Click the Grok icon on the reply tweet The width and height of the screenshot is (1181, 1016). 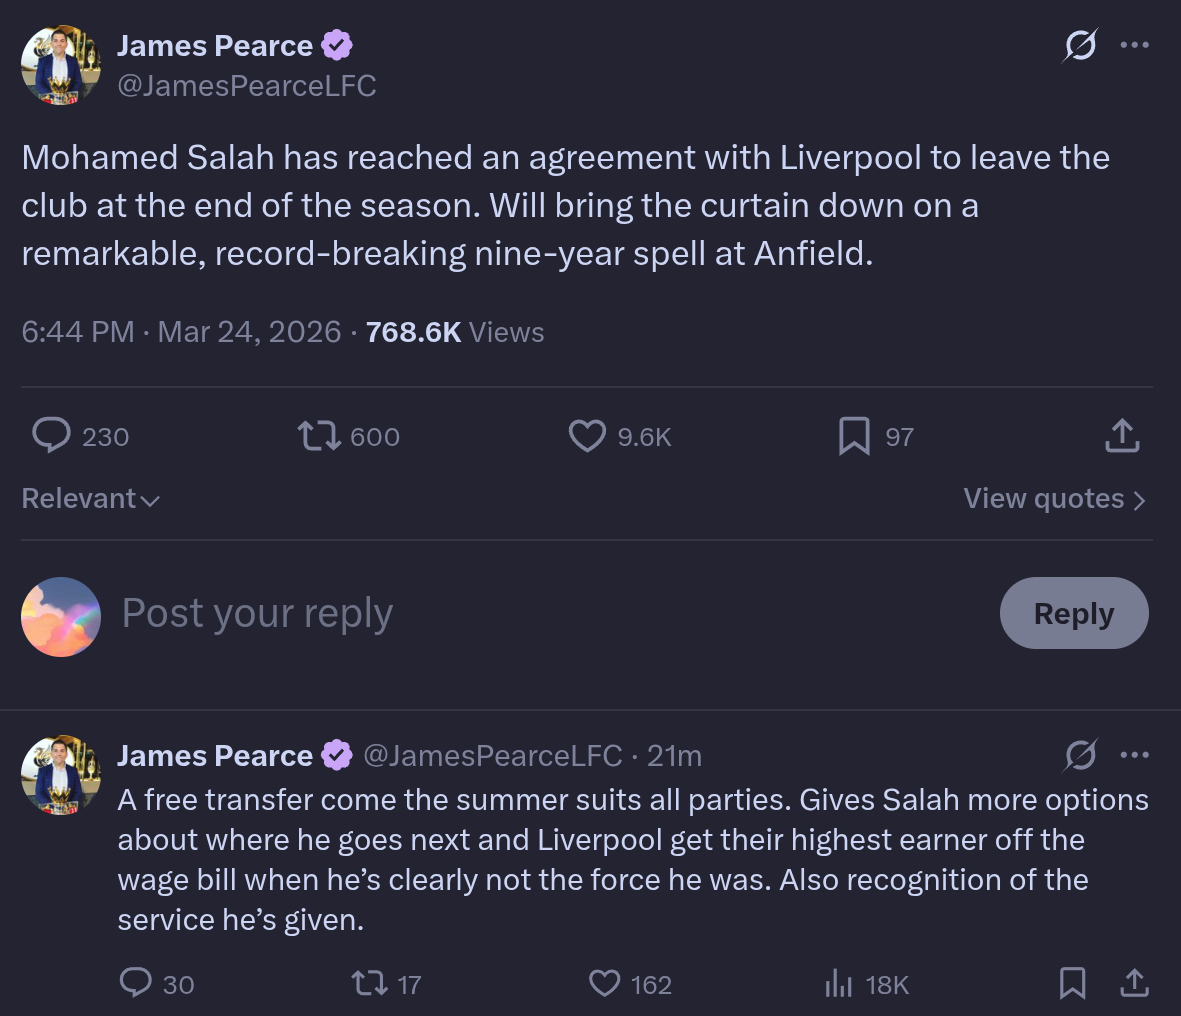1080,755
